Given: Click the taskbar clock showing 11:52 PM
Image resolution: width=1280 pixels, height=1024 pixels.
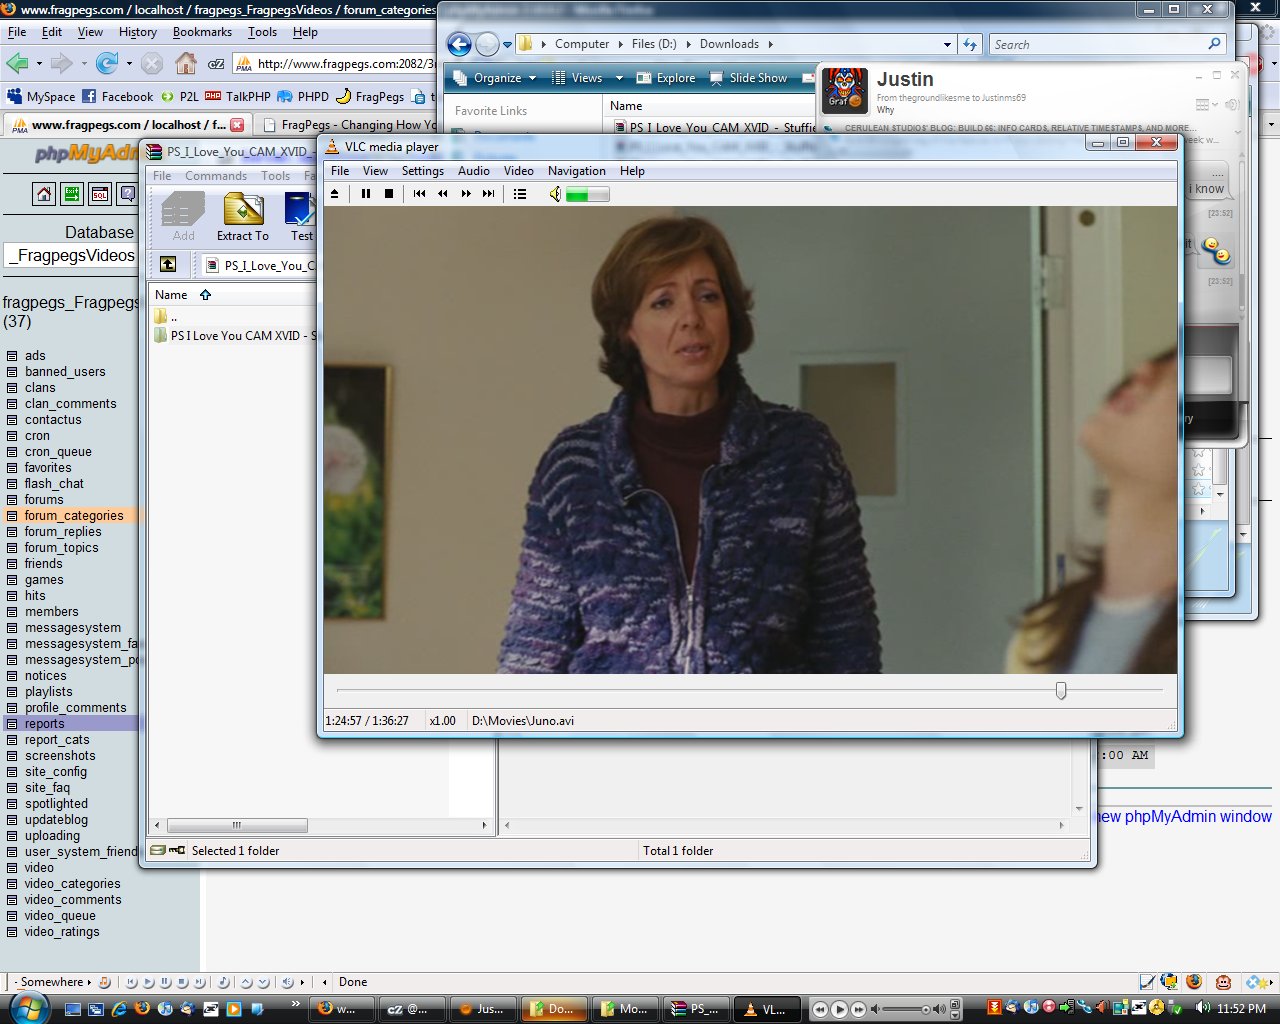Looking at the screenshot, I should click(1242, 1009).
